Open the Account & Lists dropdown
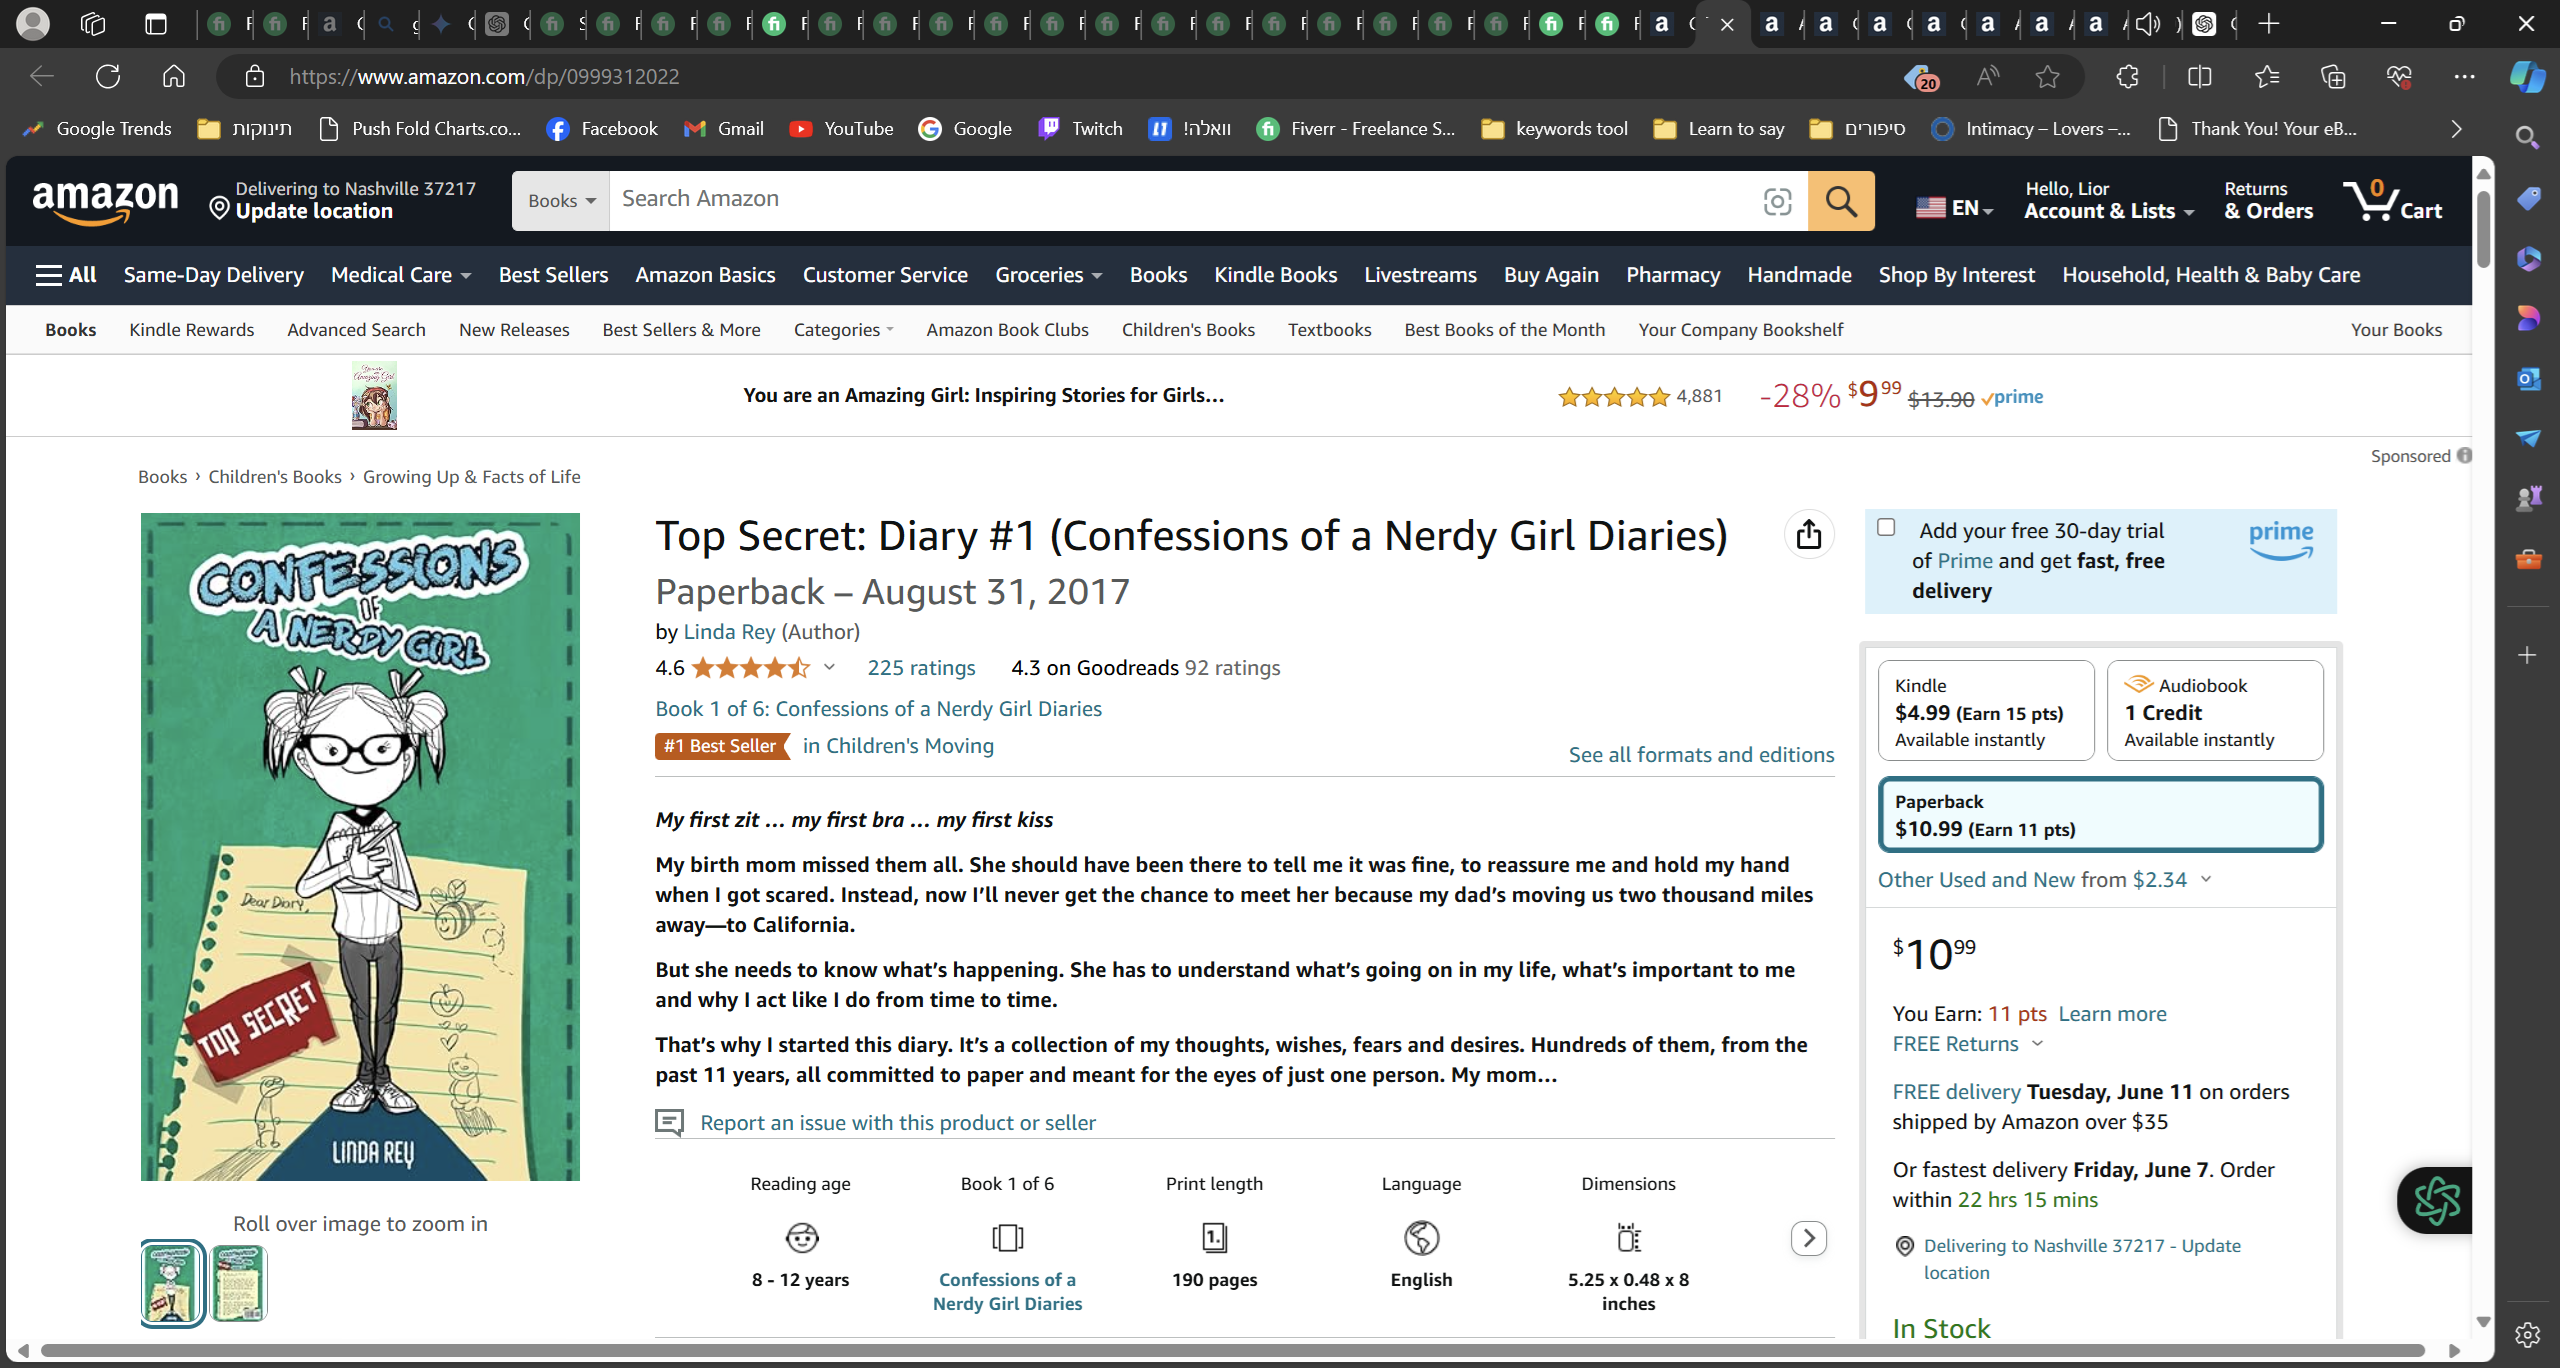 click(x=2109, y=200)
